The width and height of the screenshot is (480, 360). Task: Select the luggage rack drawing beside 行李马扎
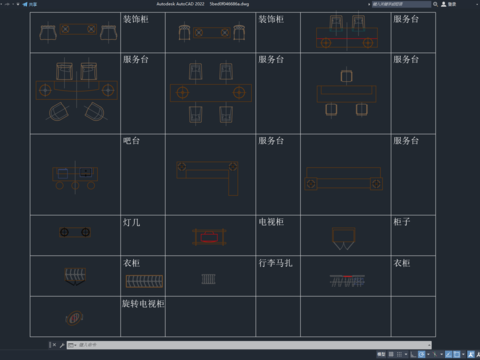point(209,279)
